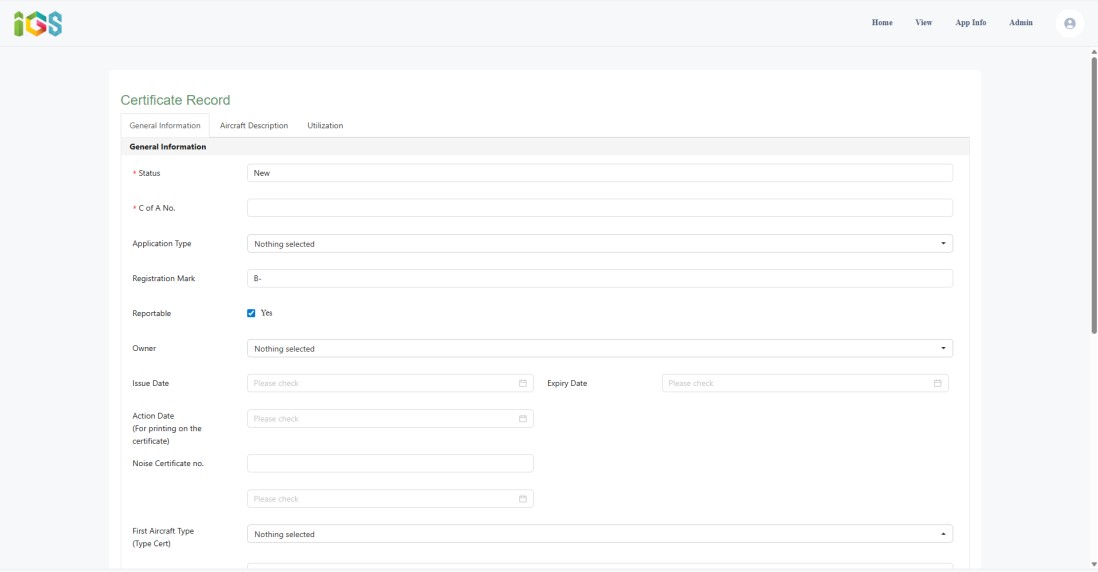Toggle the Reportable Yes checkbox
The image size is (1098, 572).
[x=251, y=313]
